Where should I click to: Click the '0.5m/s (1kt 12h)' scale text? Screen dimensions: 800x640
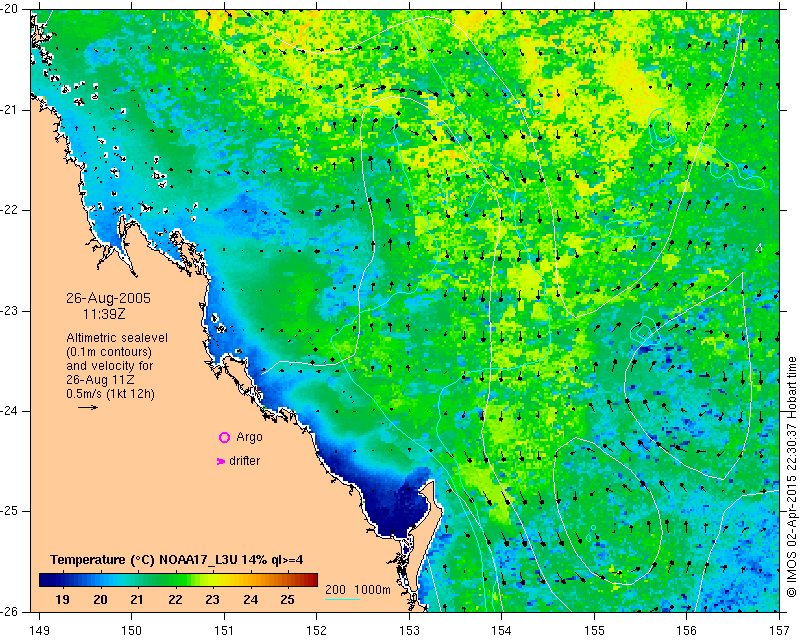110,394
